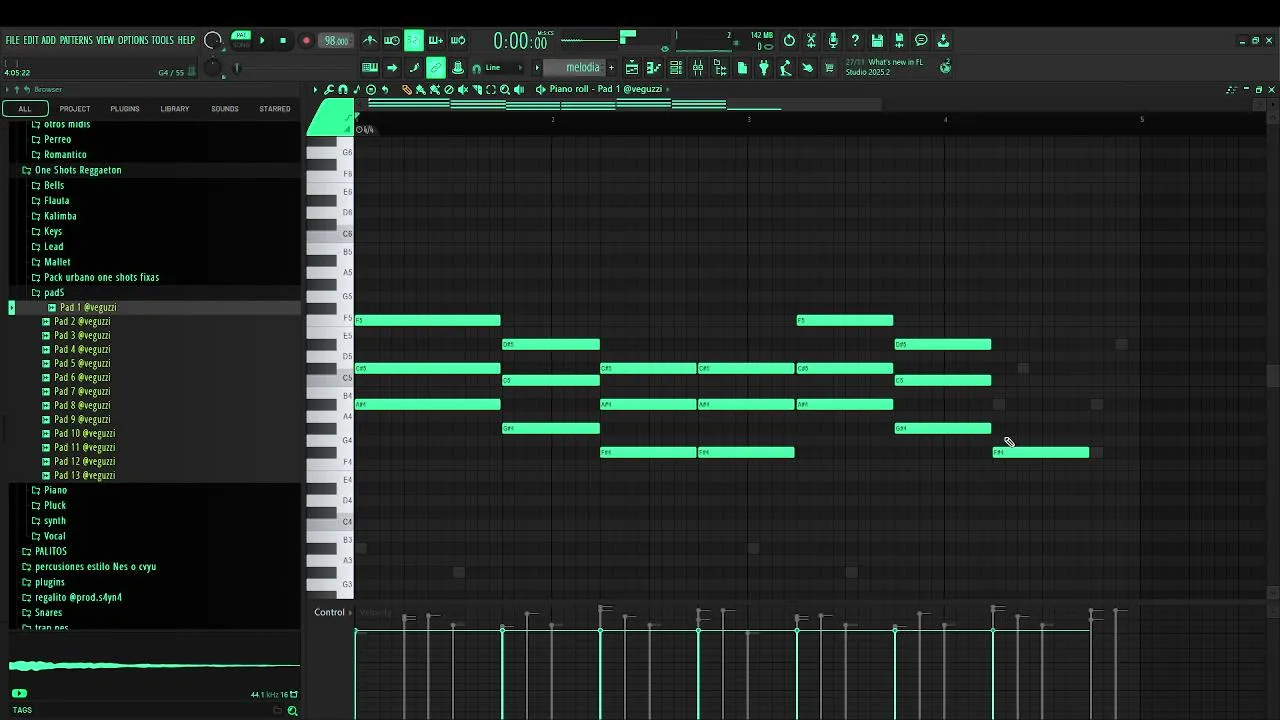Viewport: 1280px width, 720px height.
Task: Click the Play button
Action: (x=262, y=41)
